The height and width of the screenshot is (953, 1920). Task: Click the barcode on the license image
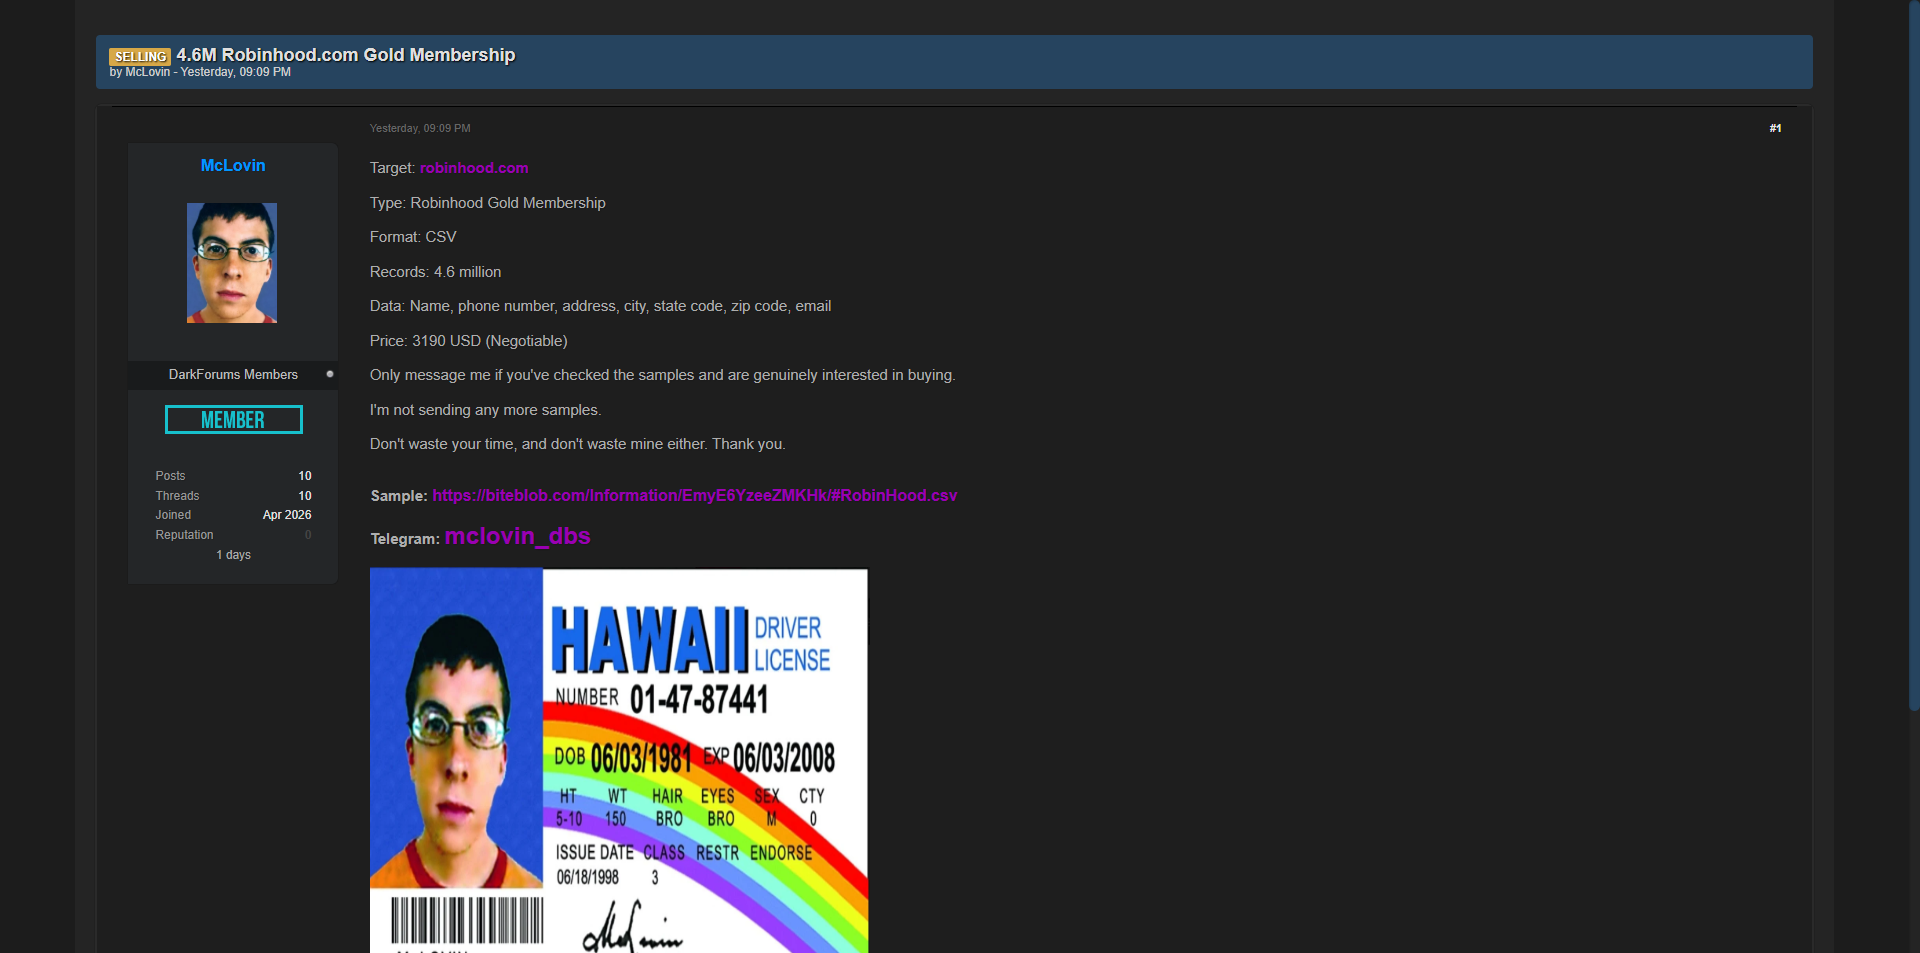[x=466, y=919]
